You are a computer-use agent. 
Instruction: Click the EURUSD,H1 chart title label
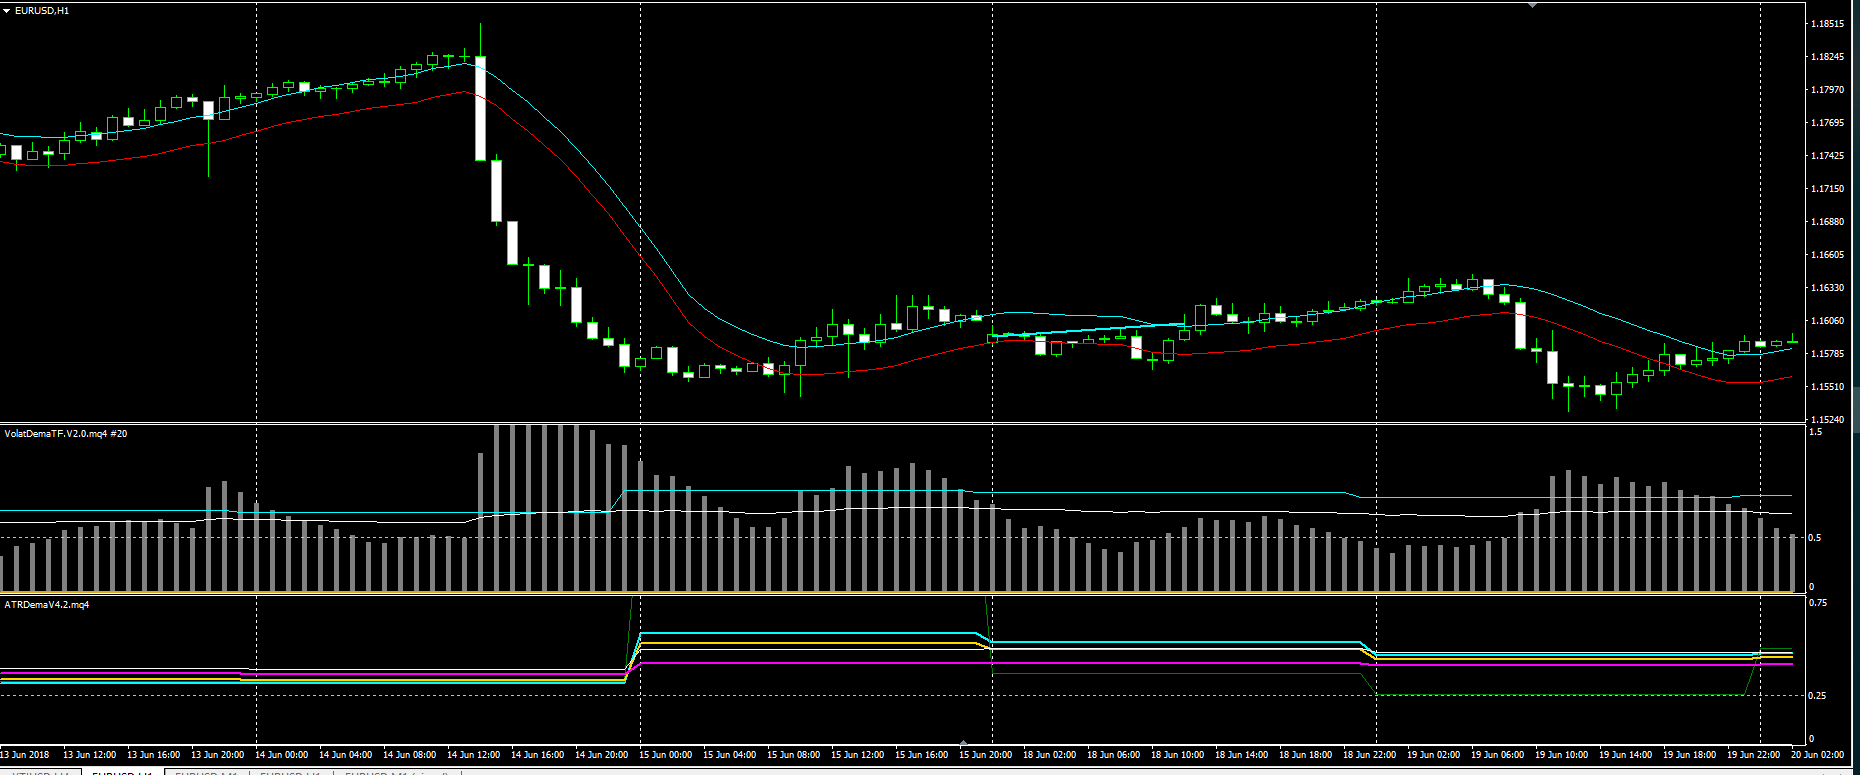point(42,11)
